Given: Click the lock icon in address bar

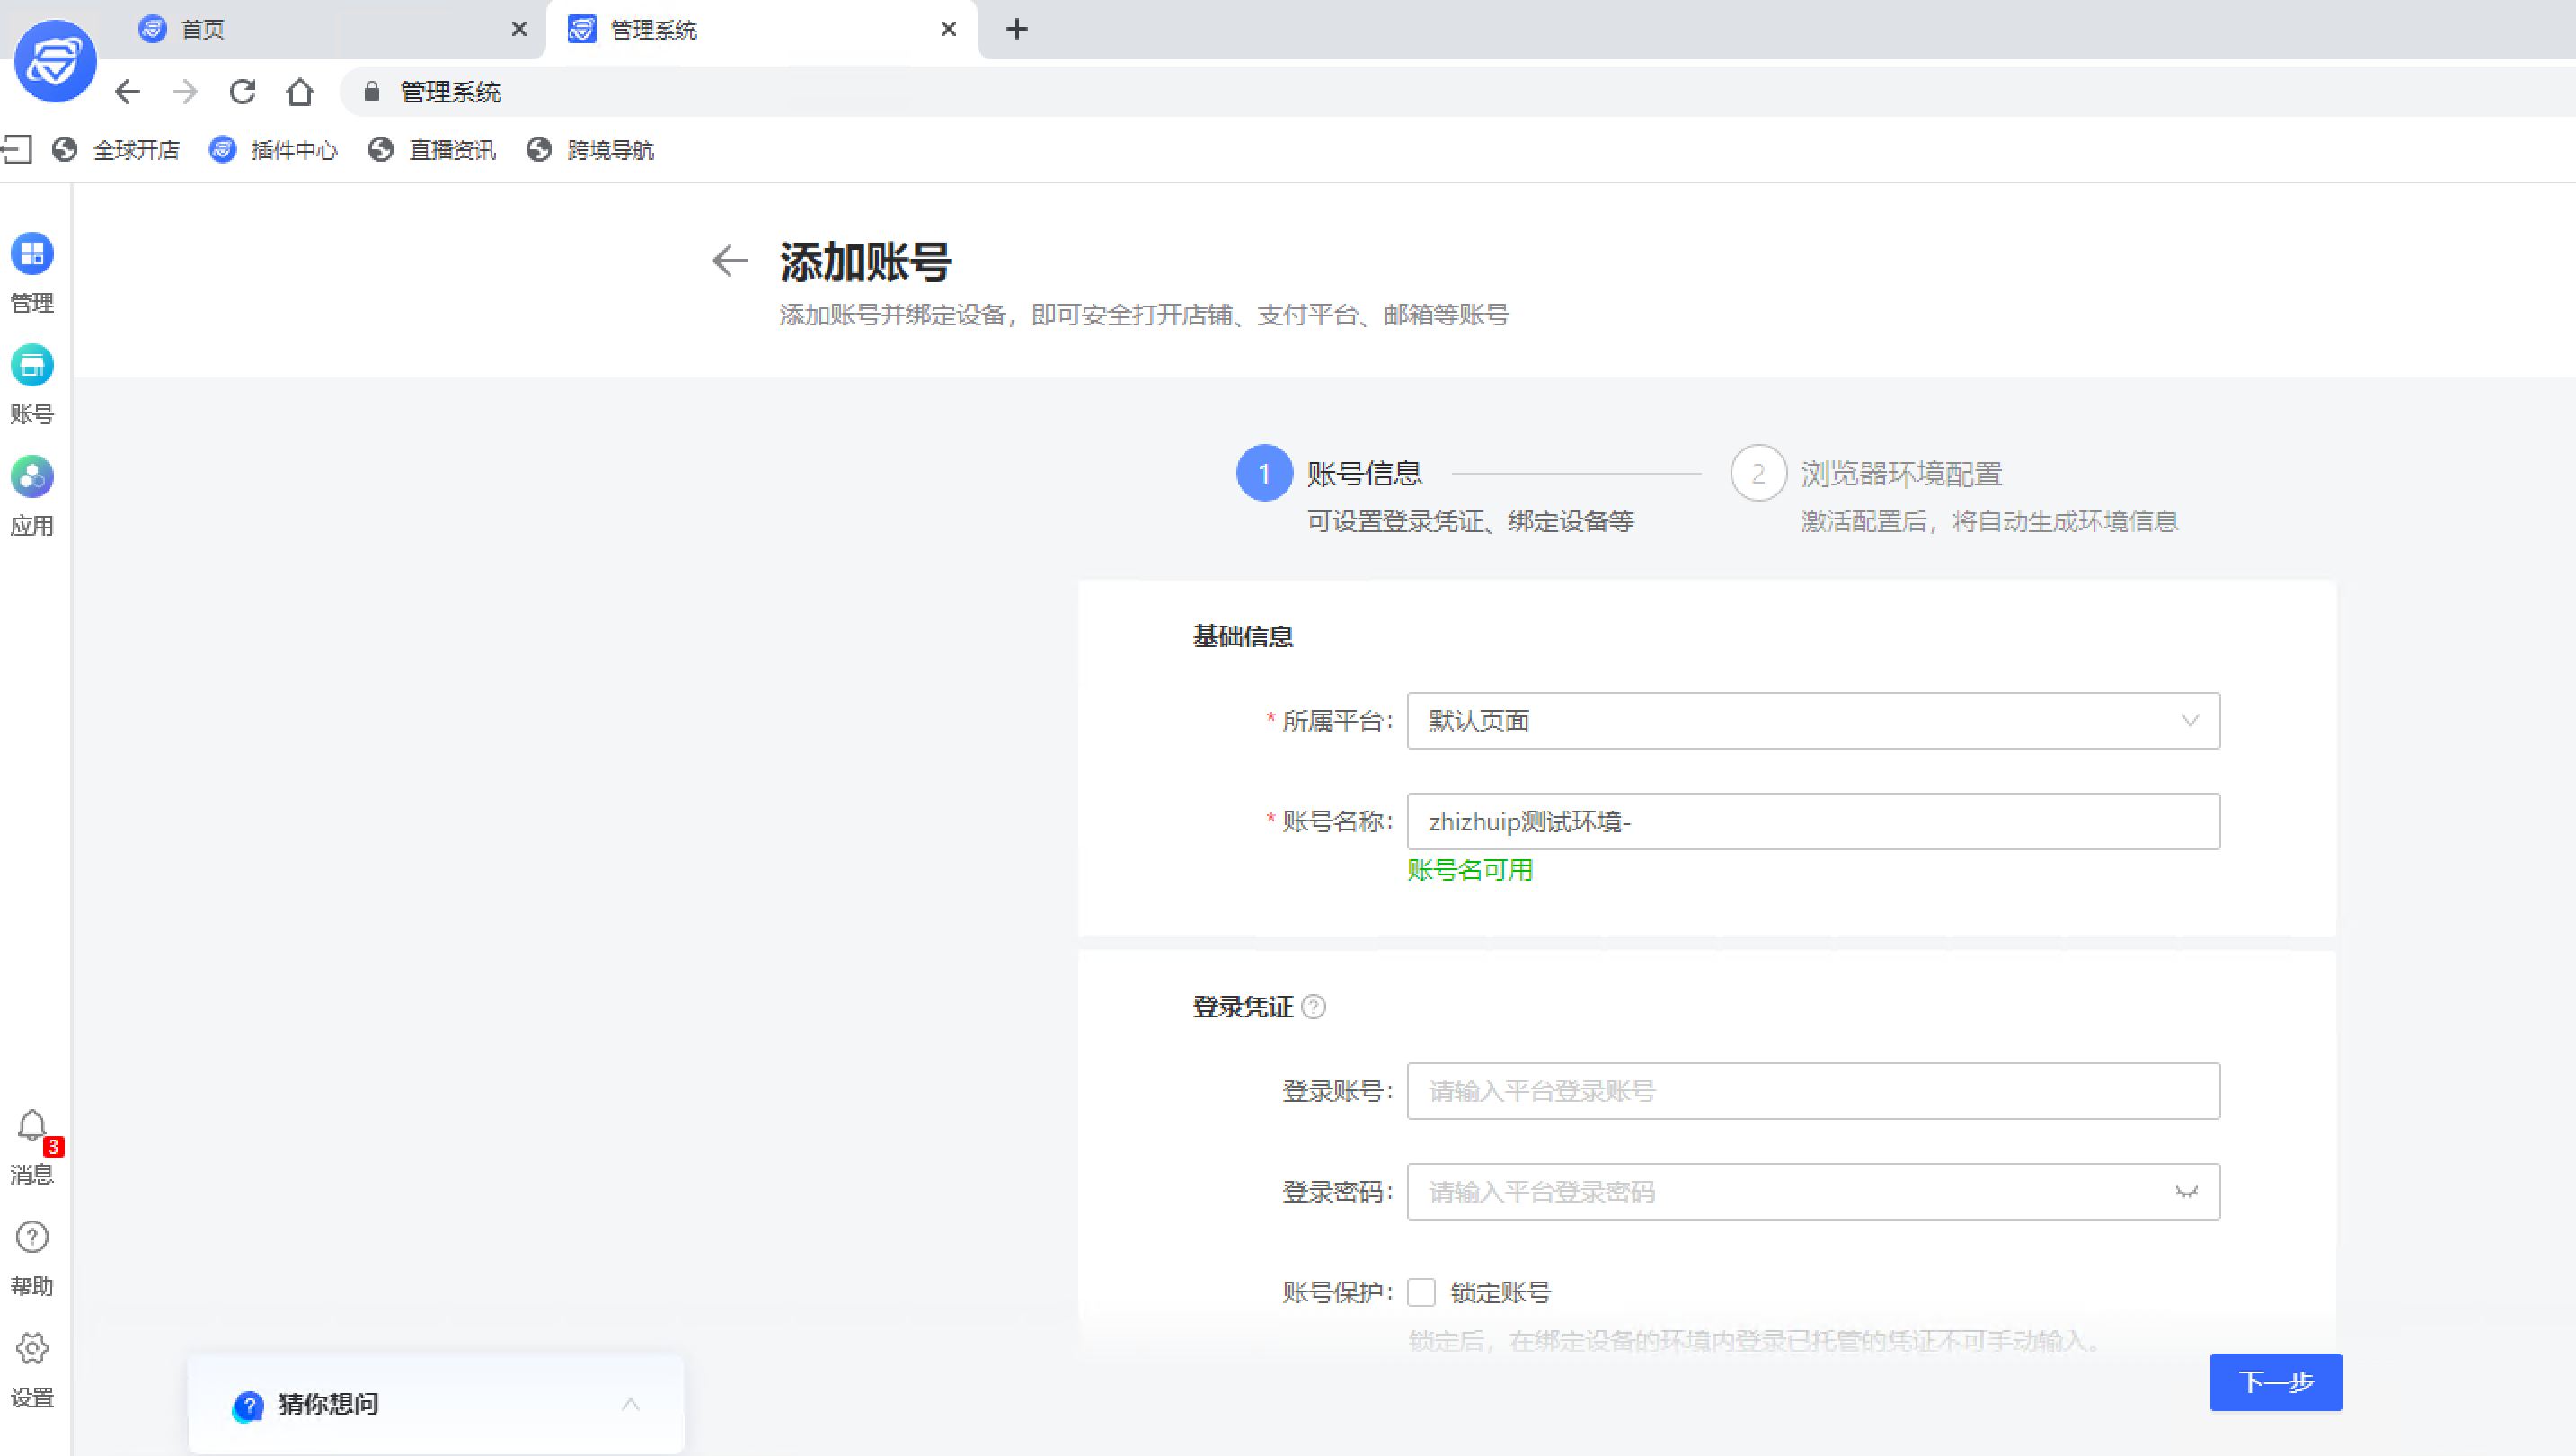Looking at the screenshot, I should click(x=372, y=92).
